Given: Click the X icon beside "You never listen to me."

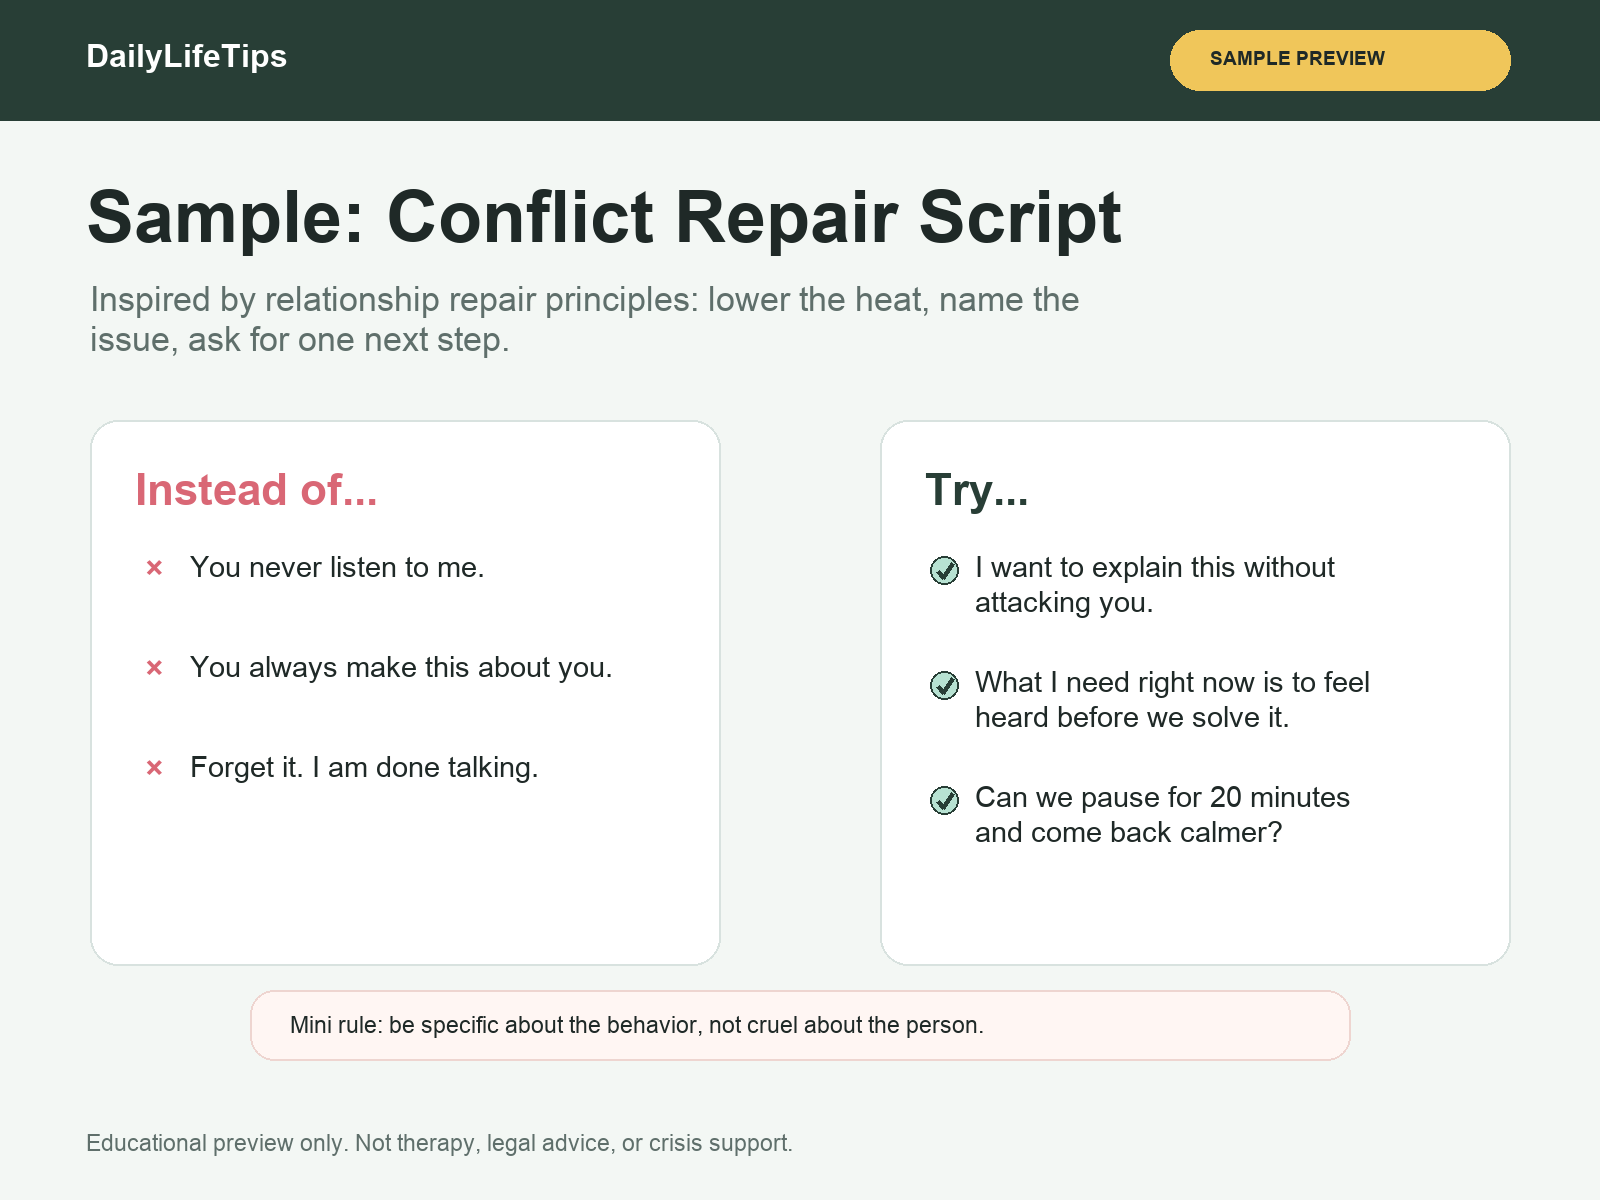Looking at the screenshot, I should click(154, 568).
